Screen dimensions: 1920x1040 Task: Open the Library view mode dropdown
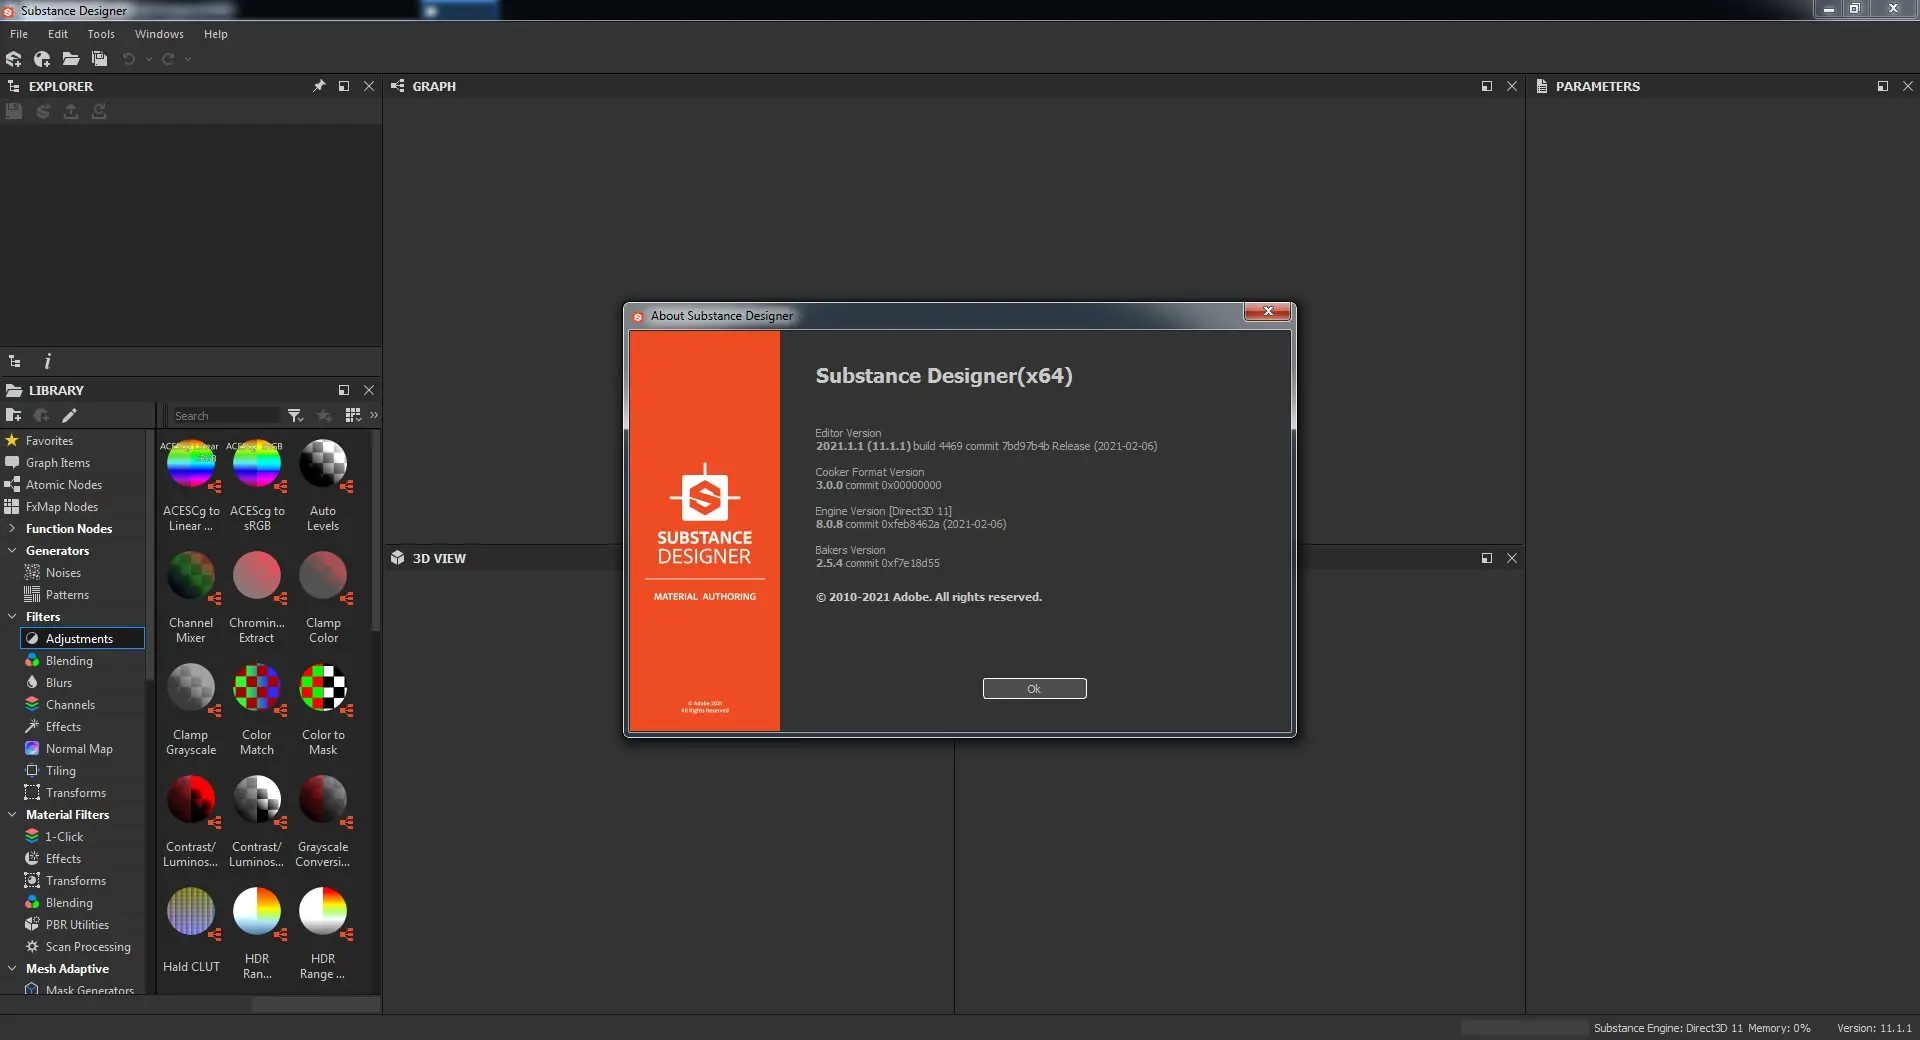pos(353,415)
